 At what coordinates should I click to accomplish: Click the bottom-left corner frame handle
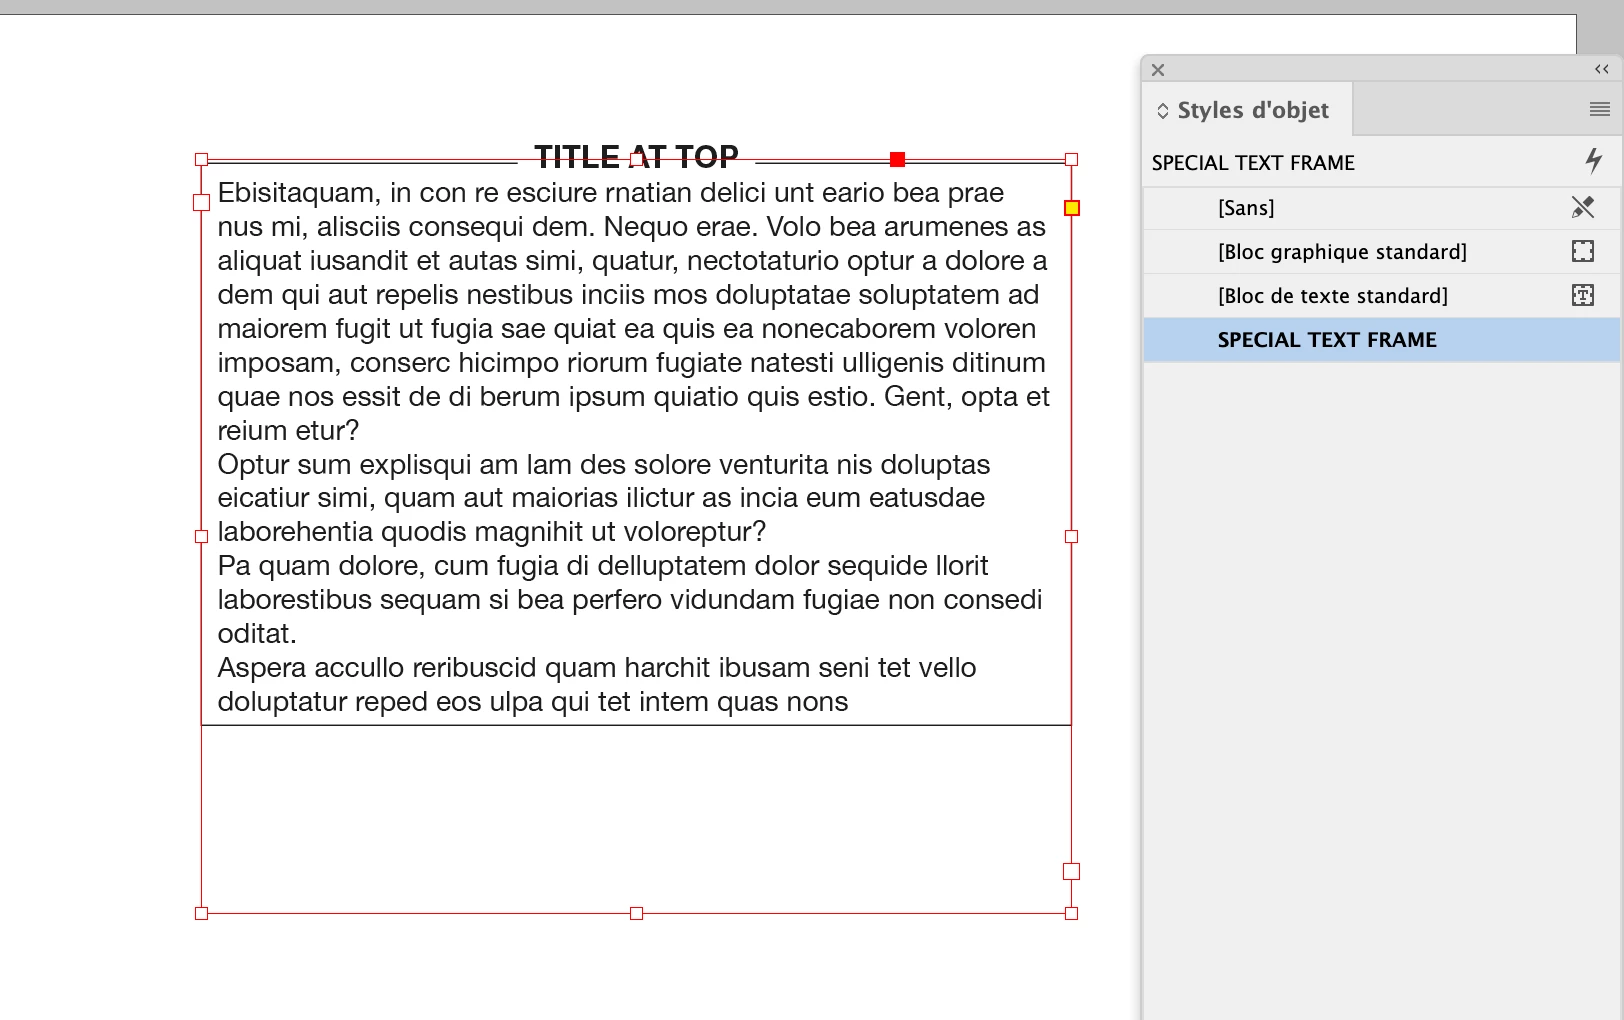point(201,913)
